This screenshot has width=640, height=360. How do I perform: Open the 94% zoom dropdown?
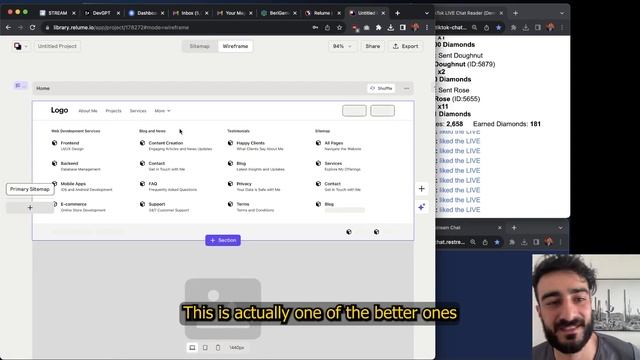coord(342,46)
